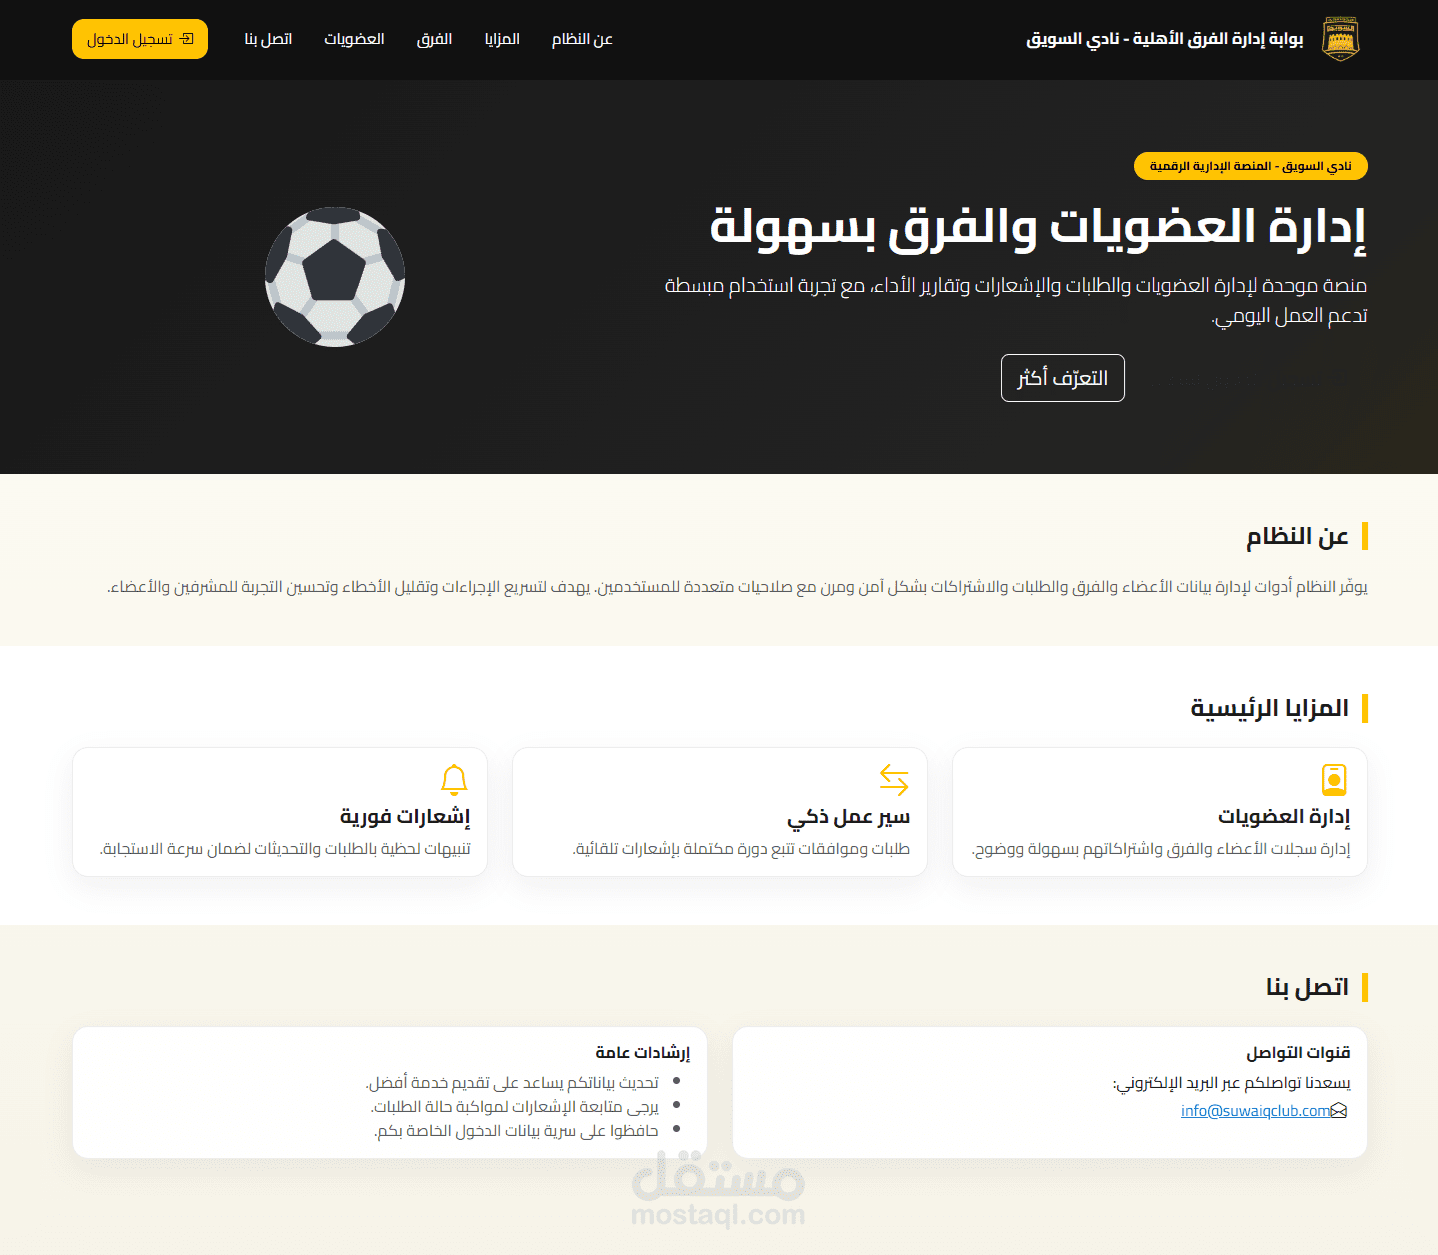Click the section heading عن النظام
The image size is (1438, 1255).
click(1297, 537)
